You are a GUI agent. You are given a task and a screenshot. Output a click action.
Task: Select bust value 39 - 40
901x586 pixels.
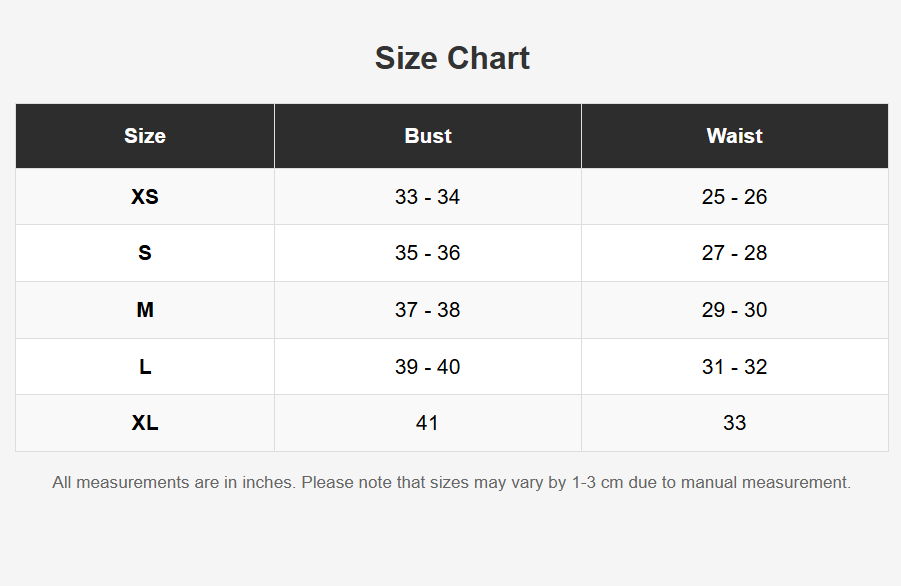tap(428, 367)
